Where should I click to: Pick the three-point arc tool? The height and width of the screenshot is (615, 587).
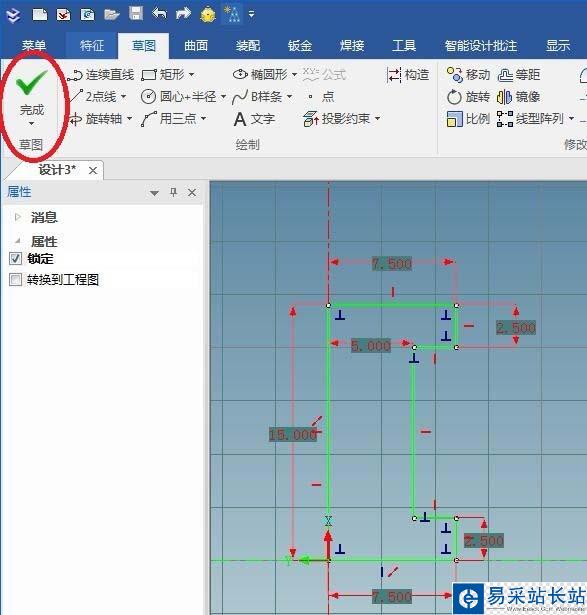(169, 118)
